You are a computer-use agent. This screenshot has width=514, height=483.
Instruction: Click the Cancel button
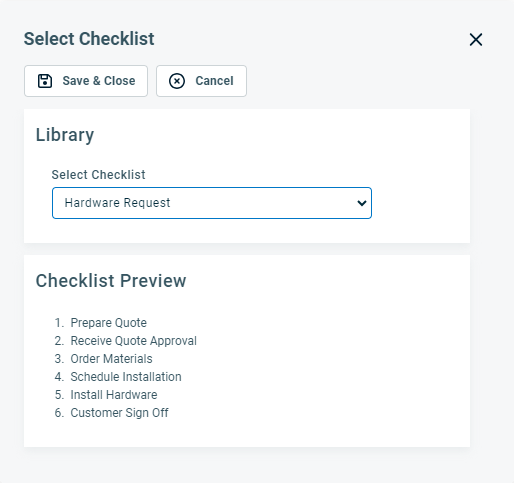(x=201, y=81)
